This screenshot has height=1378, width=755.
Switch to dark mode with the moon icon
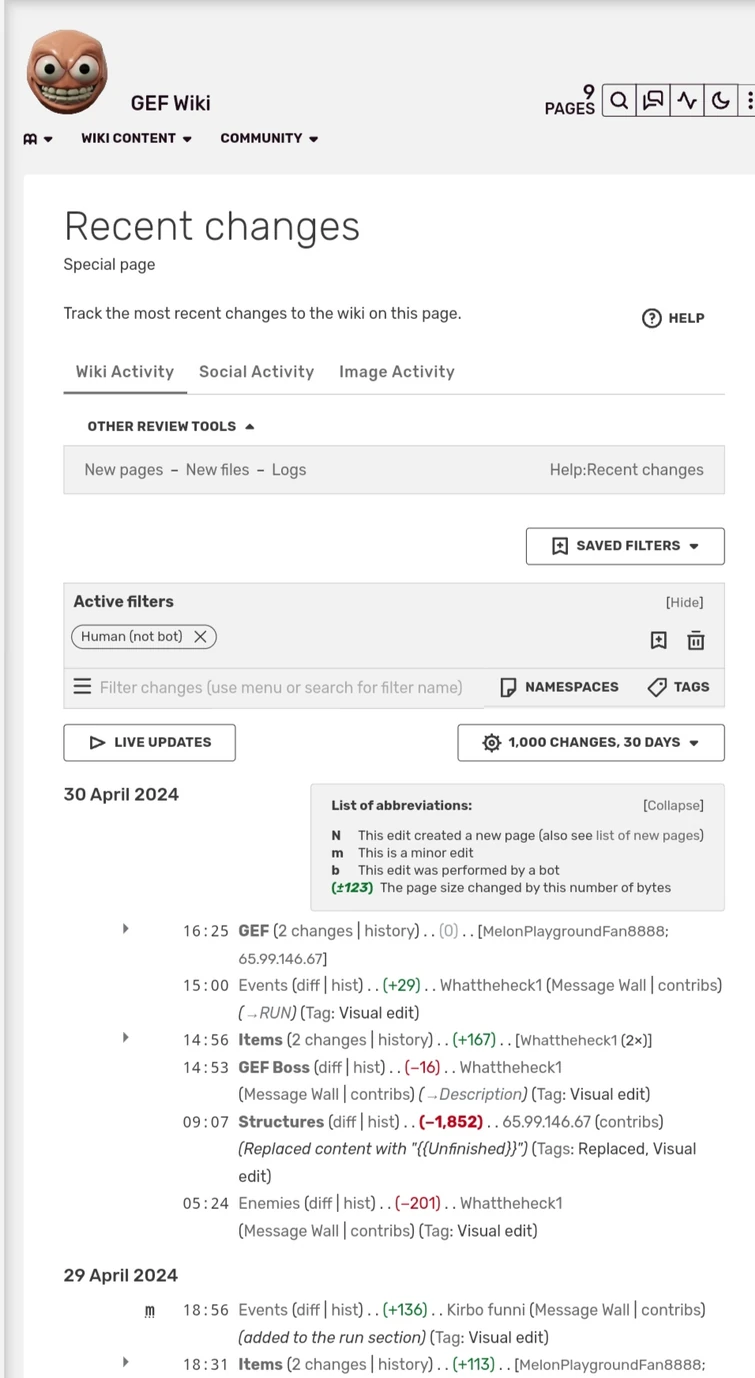(x=721, y=100)
